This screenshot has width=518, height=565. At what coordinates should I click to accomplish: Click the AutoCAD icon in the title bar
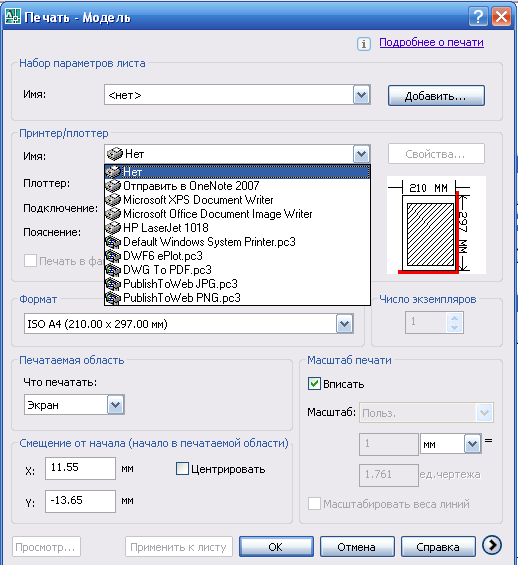pos(12,17)
